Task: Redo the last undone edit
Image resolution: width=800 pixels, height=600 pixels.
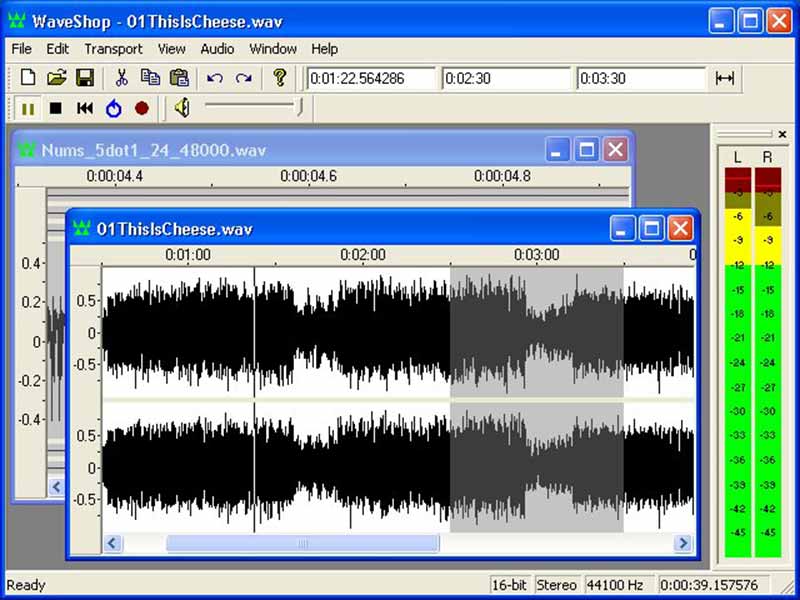Action: click(243, 78)
